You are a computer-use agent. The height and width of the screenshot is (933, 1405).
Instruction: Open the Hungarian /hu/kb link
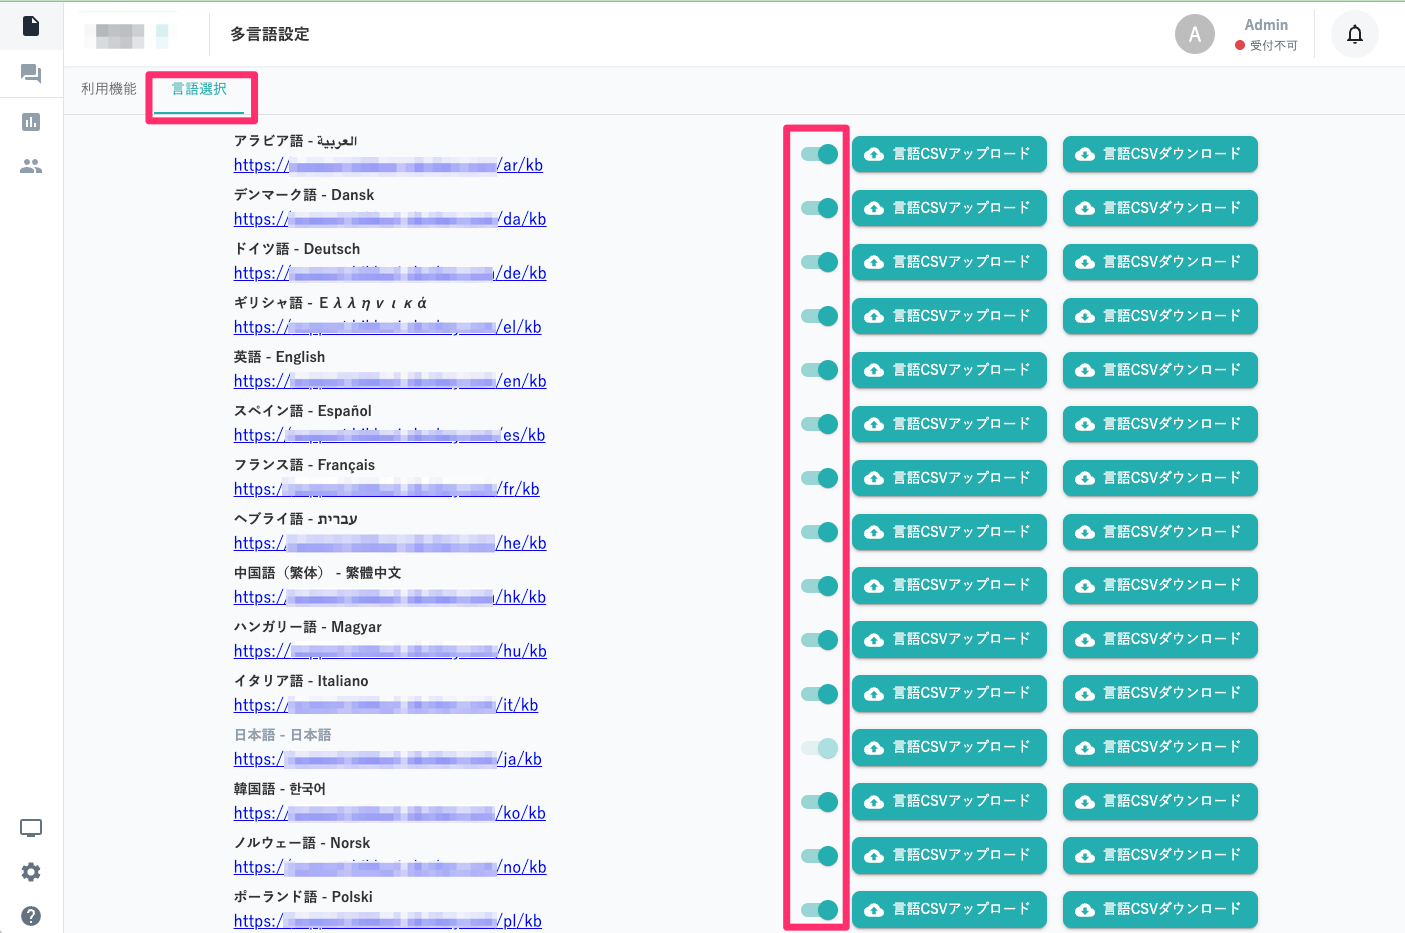coord(390,652)
